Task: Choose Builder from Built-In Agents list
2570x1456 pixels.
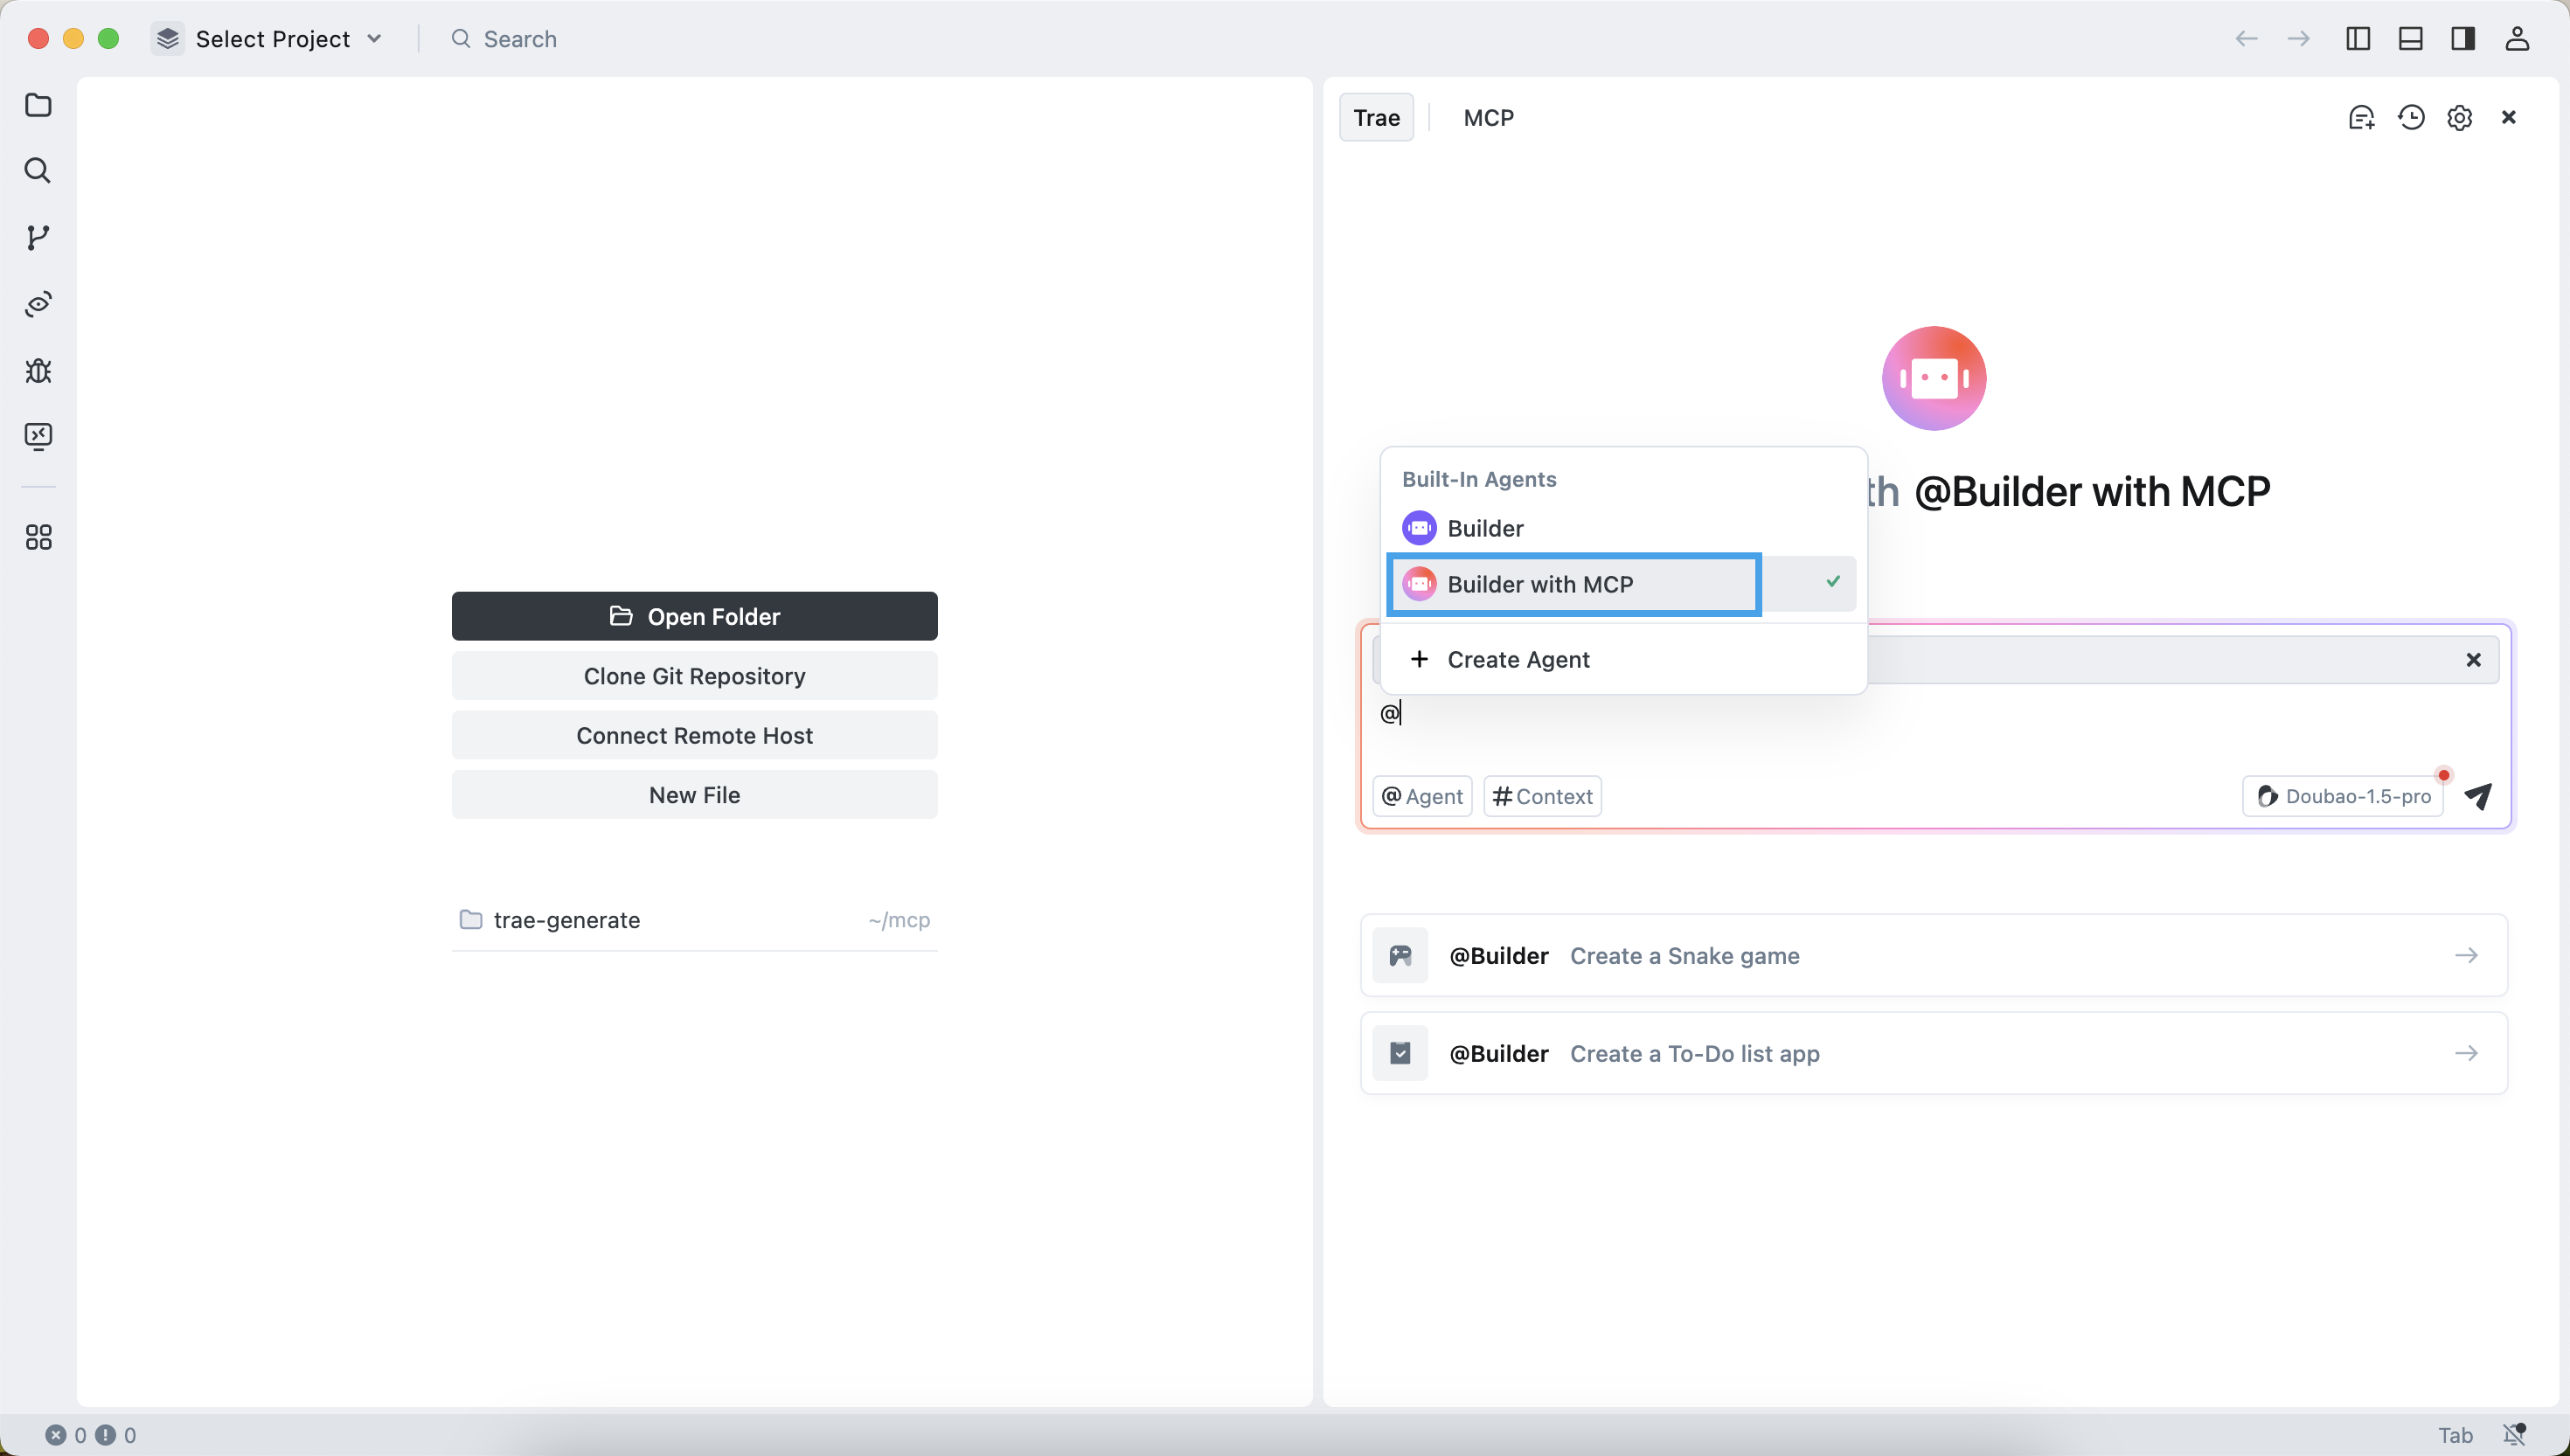Action: click(x=1485, y=528)
